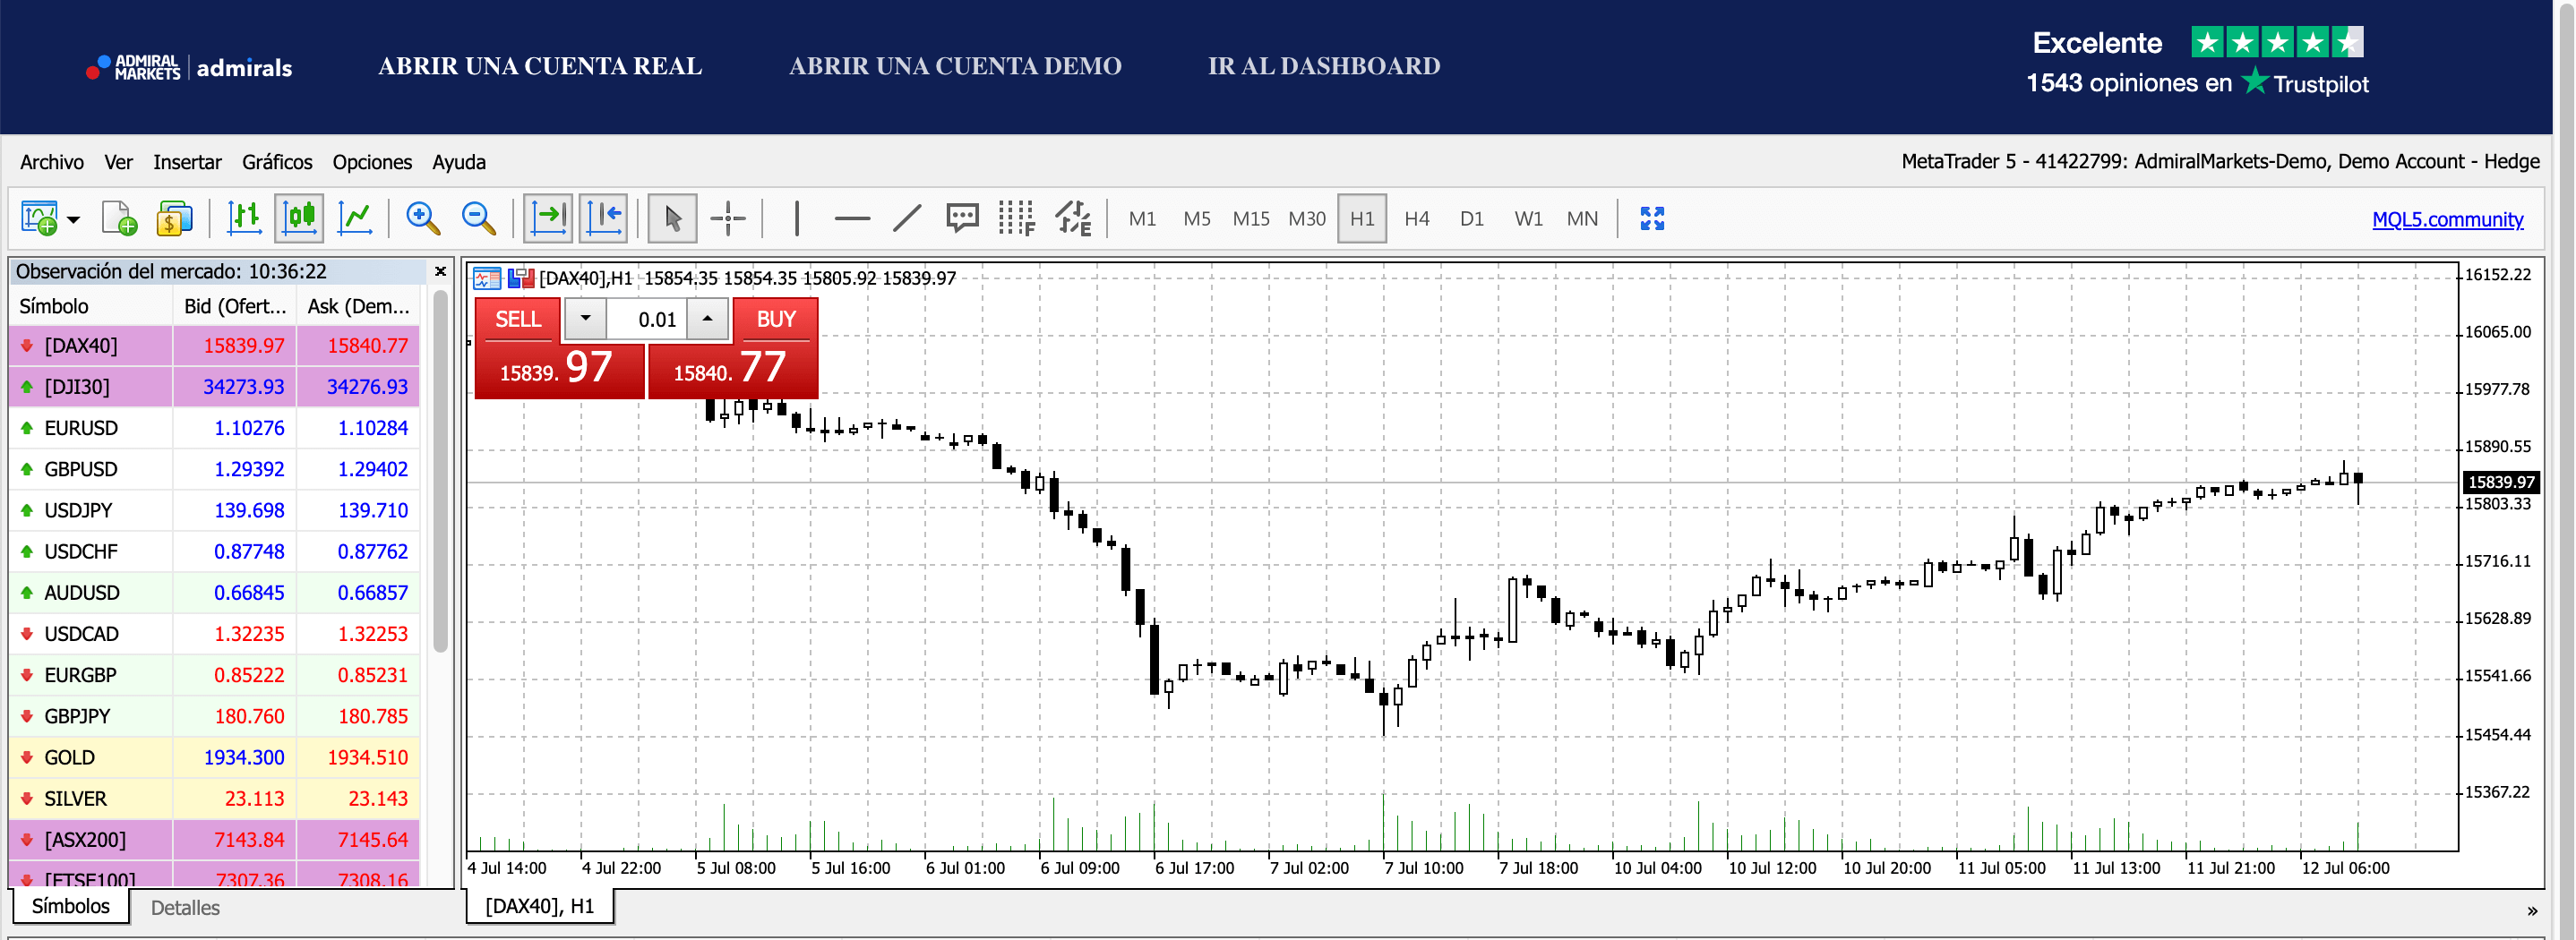This screenshot has width=2576, height=940.
Task: Click the Admirals logo
Action: [x=189, y=67]
